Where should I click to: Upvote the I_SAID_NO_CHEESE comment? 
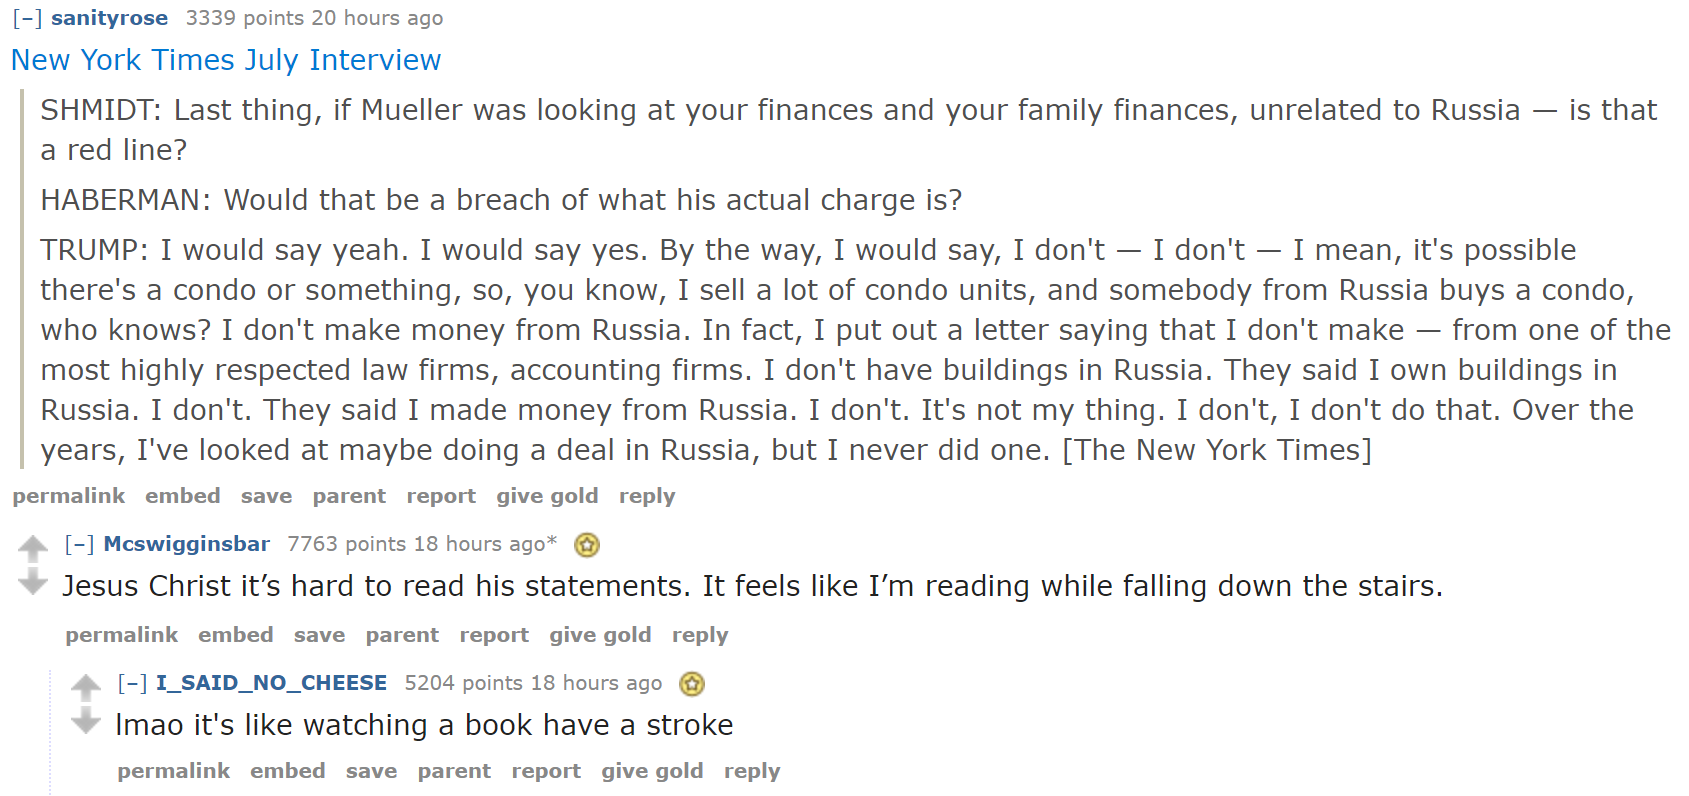(86, 686)
